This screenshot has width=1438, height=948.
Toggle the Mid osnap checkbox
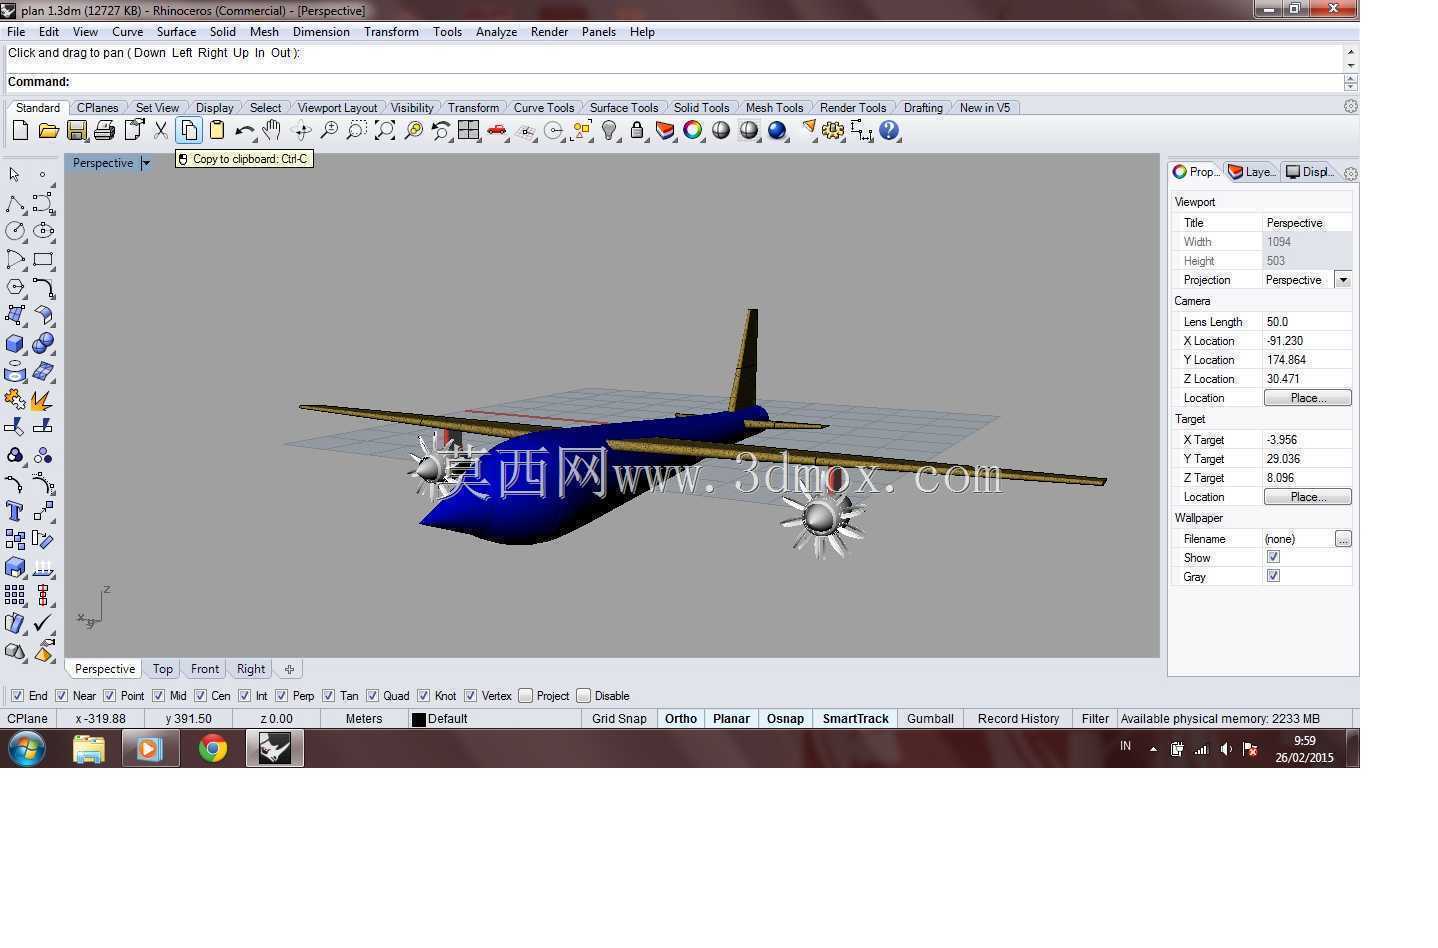click(159, 696)
